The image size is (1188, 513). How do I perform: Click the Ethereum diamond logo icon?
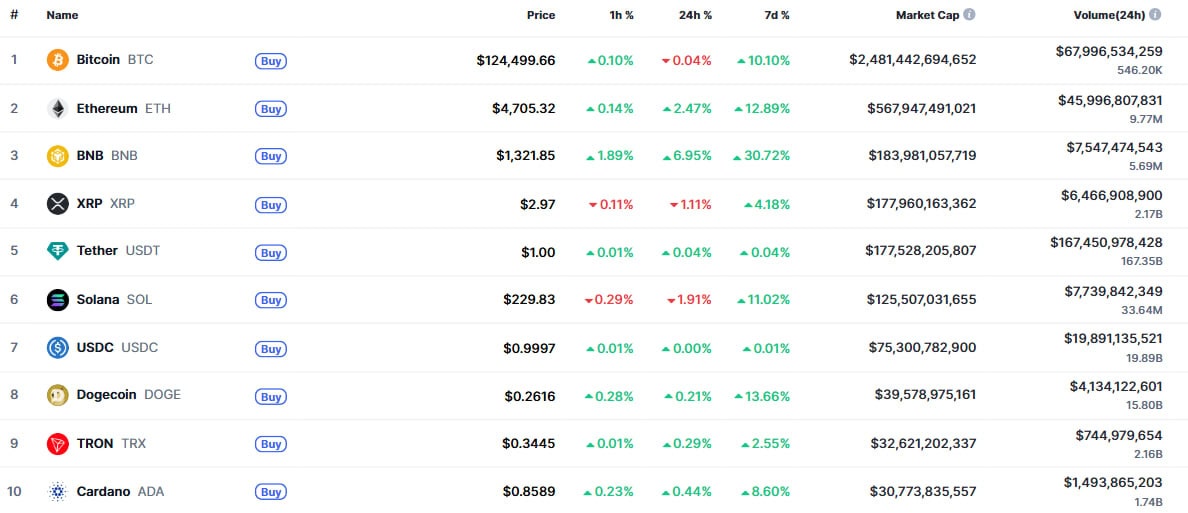(58, 108)
